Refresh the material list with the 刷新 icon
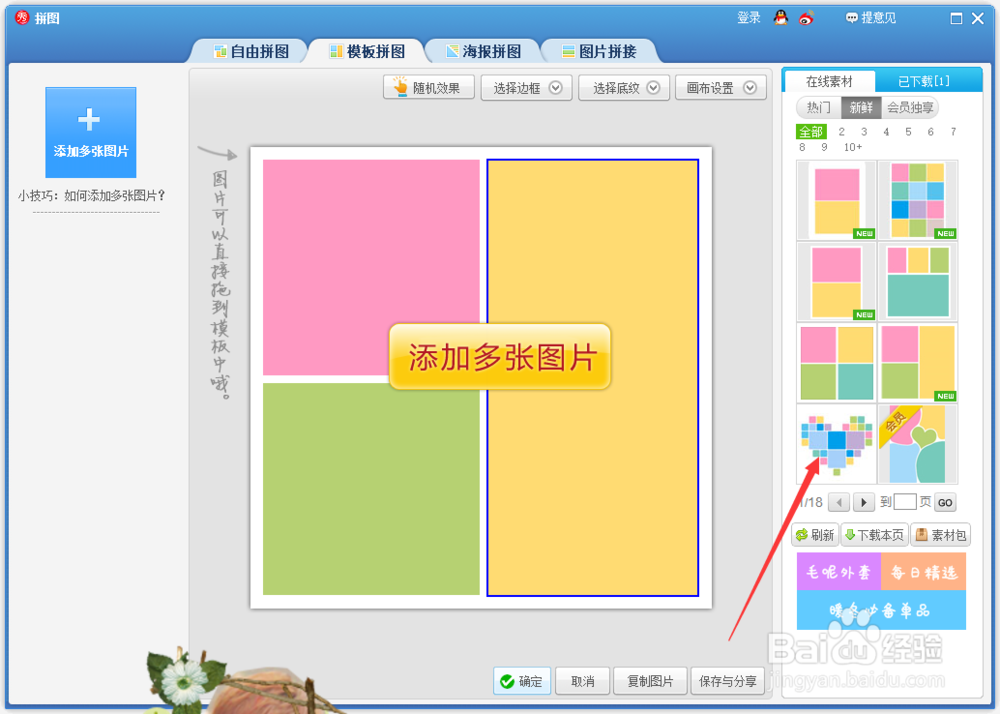This screenshot has height=714, width=1000. (x=815, y=535)
